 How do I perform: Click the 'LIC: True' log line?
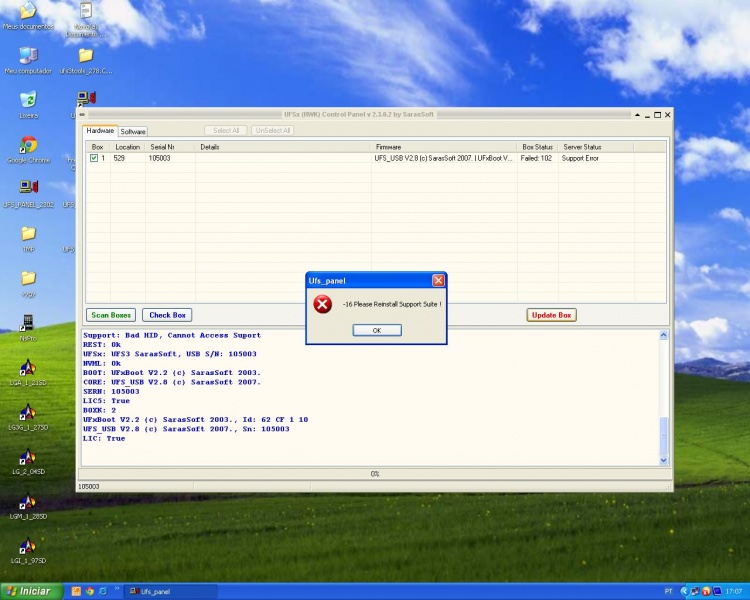point(104,438)
